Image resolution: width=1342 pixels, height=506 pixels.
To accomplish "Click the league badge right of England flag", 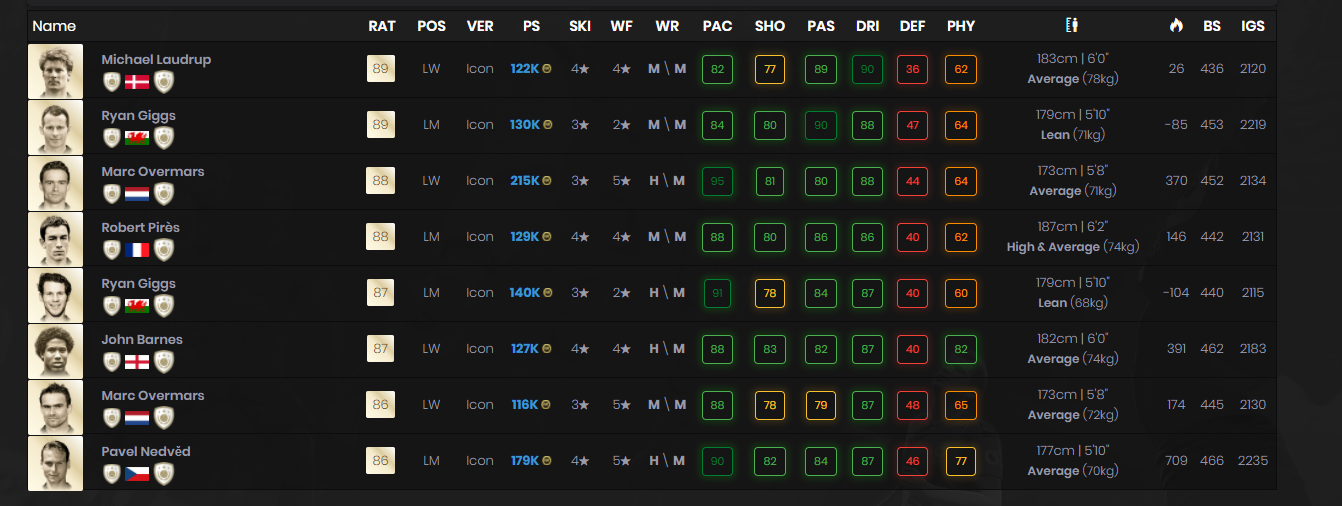I will [164, 361].
